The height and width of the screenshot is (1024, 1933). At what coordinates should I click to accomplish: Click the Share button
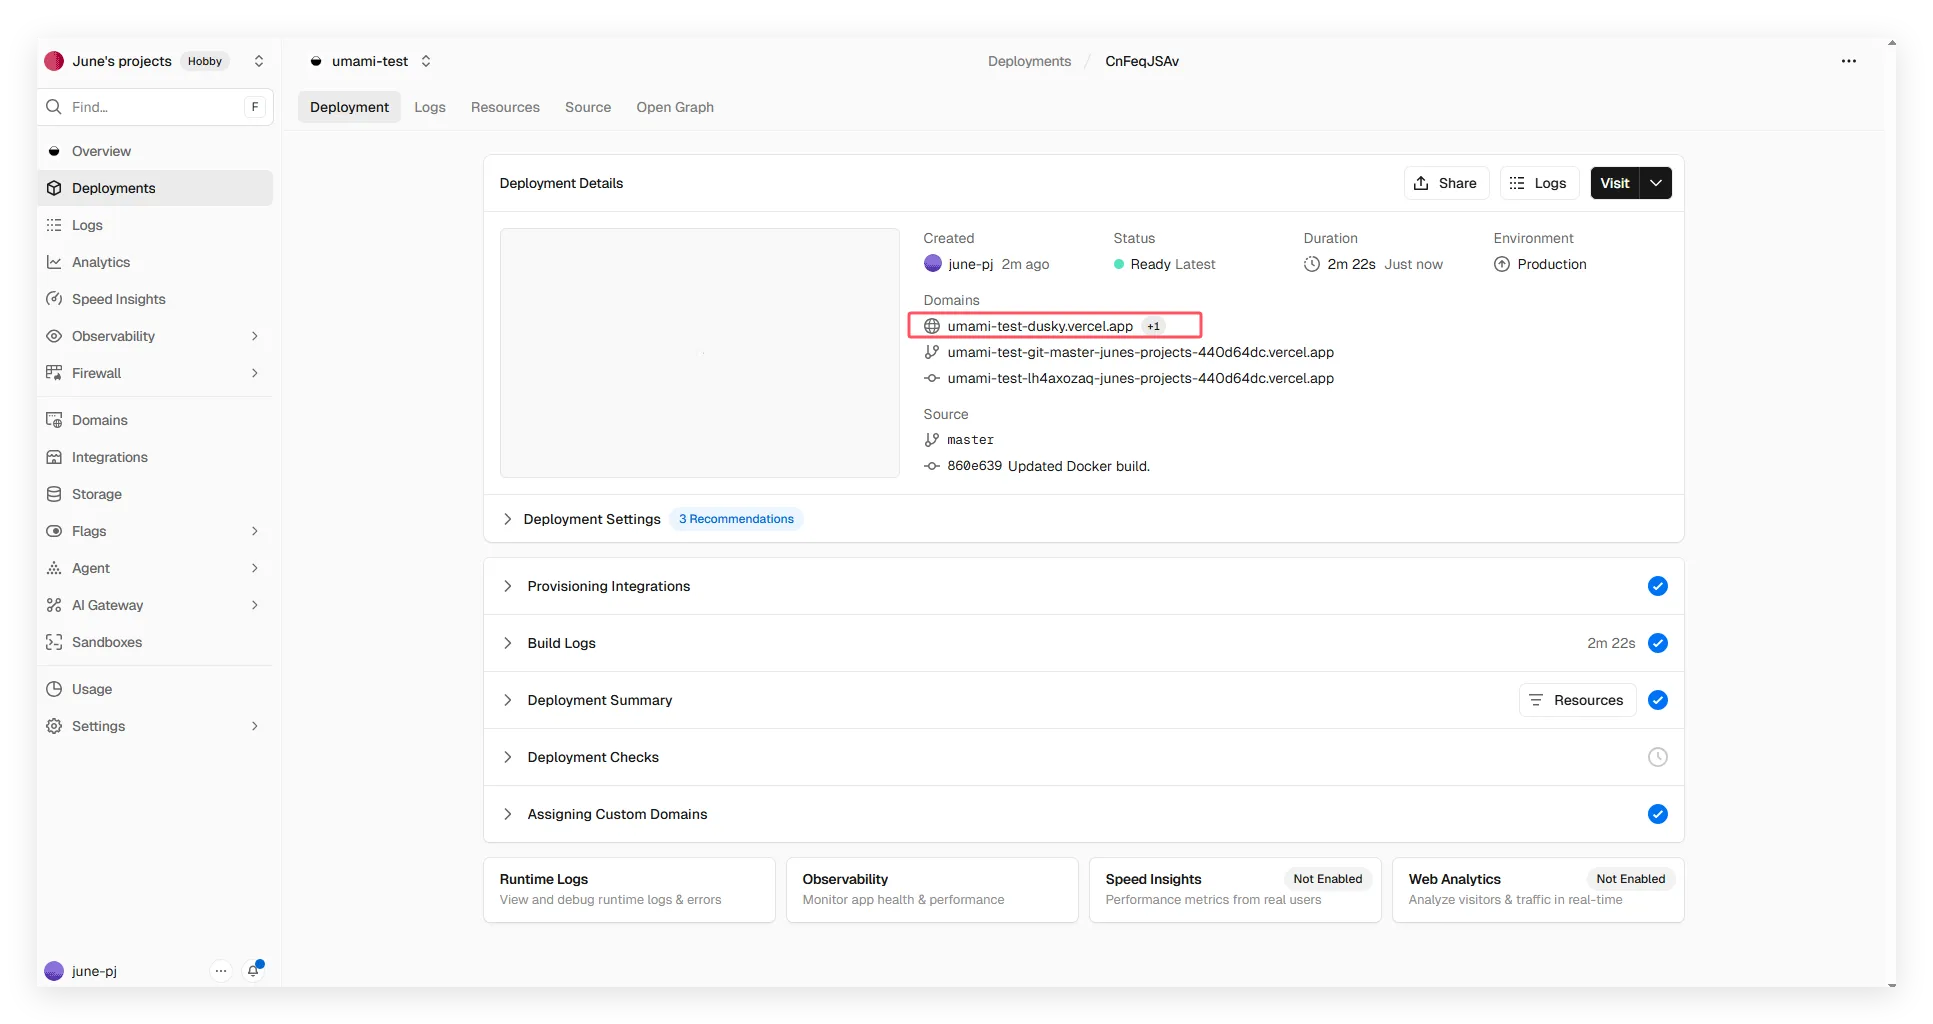click(x=1445, y=183)
